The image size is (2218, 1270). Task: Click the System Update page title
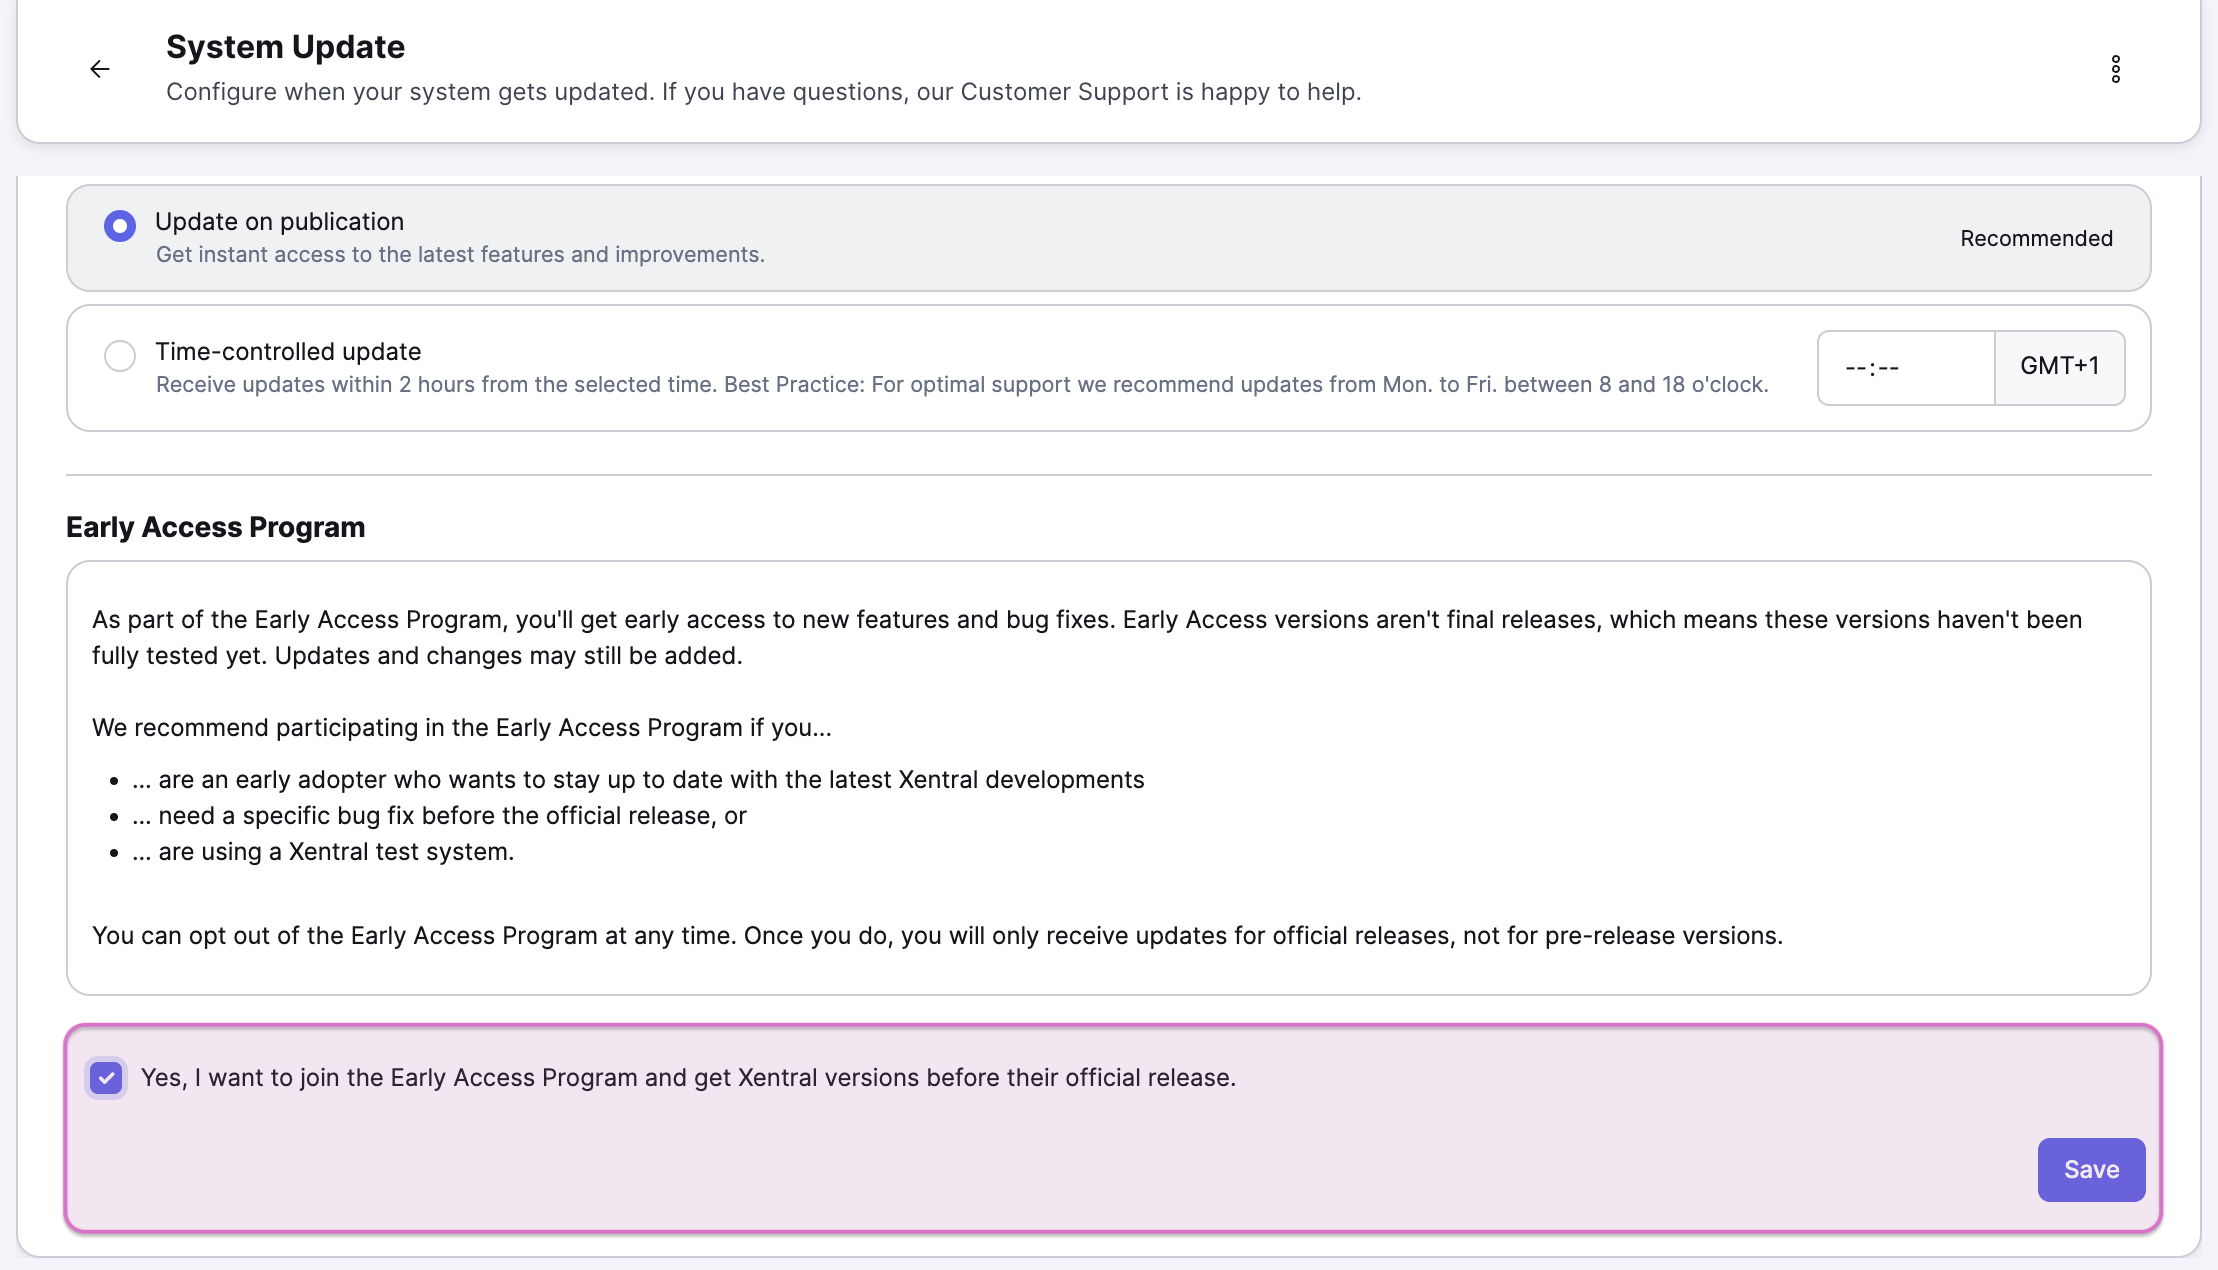(285, 47)
